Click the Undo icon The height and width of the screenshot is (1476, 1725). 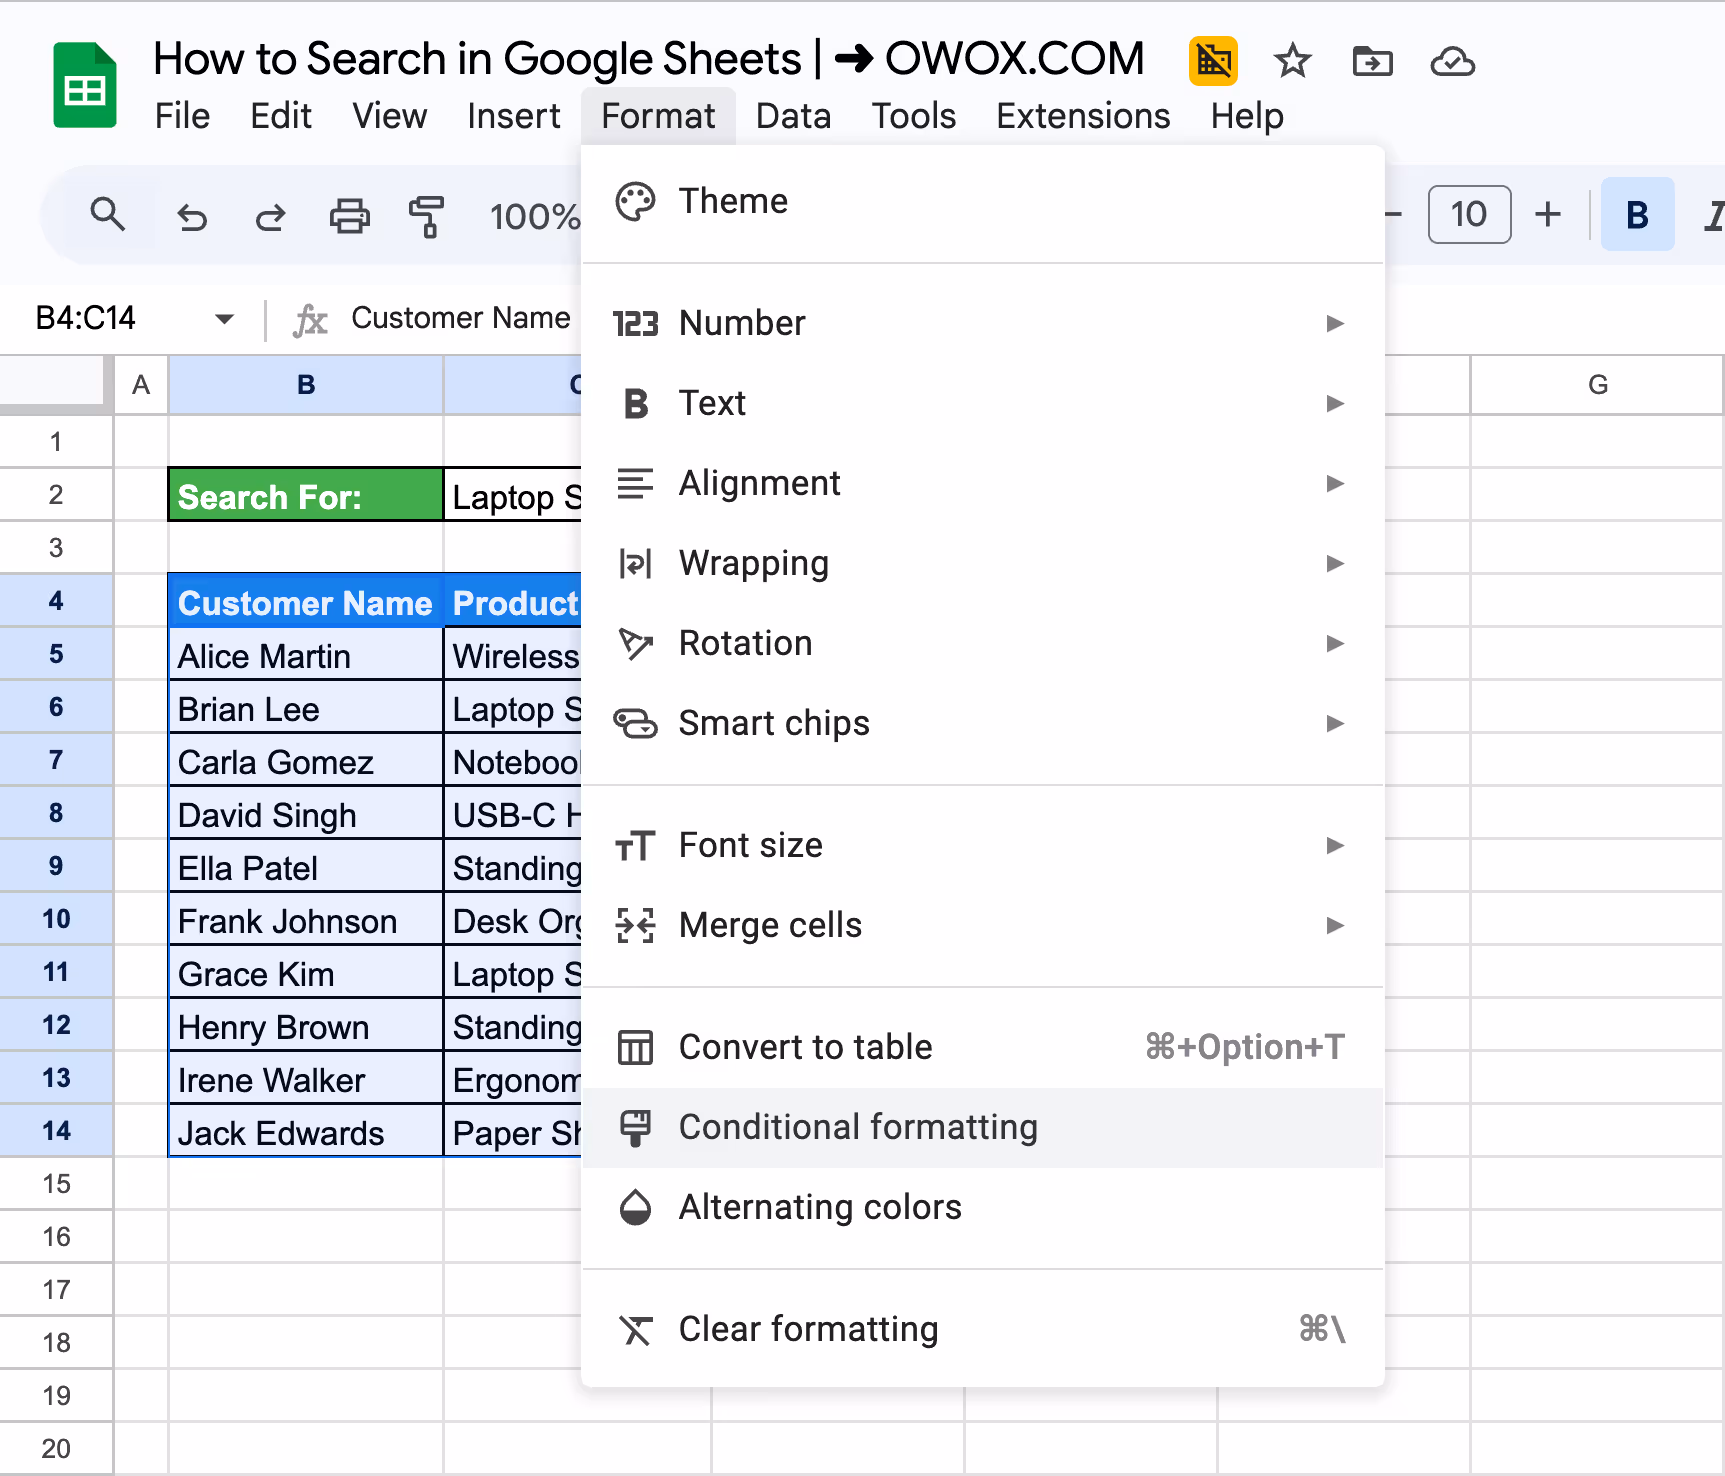(192, 215)
